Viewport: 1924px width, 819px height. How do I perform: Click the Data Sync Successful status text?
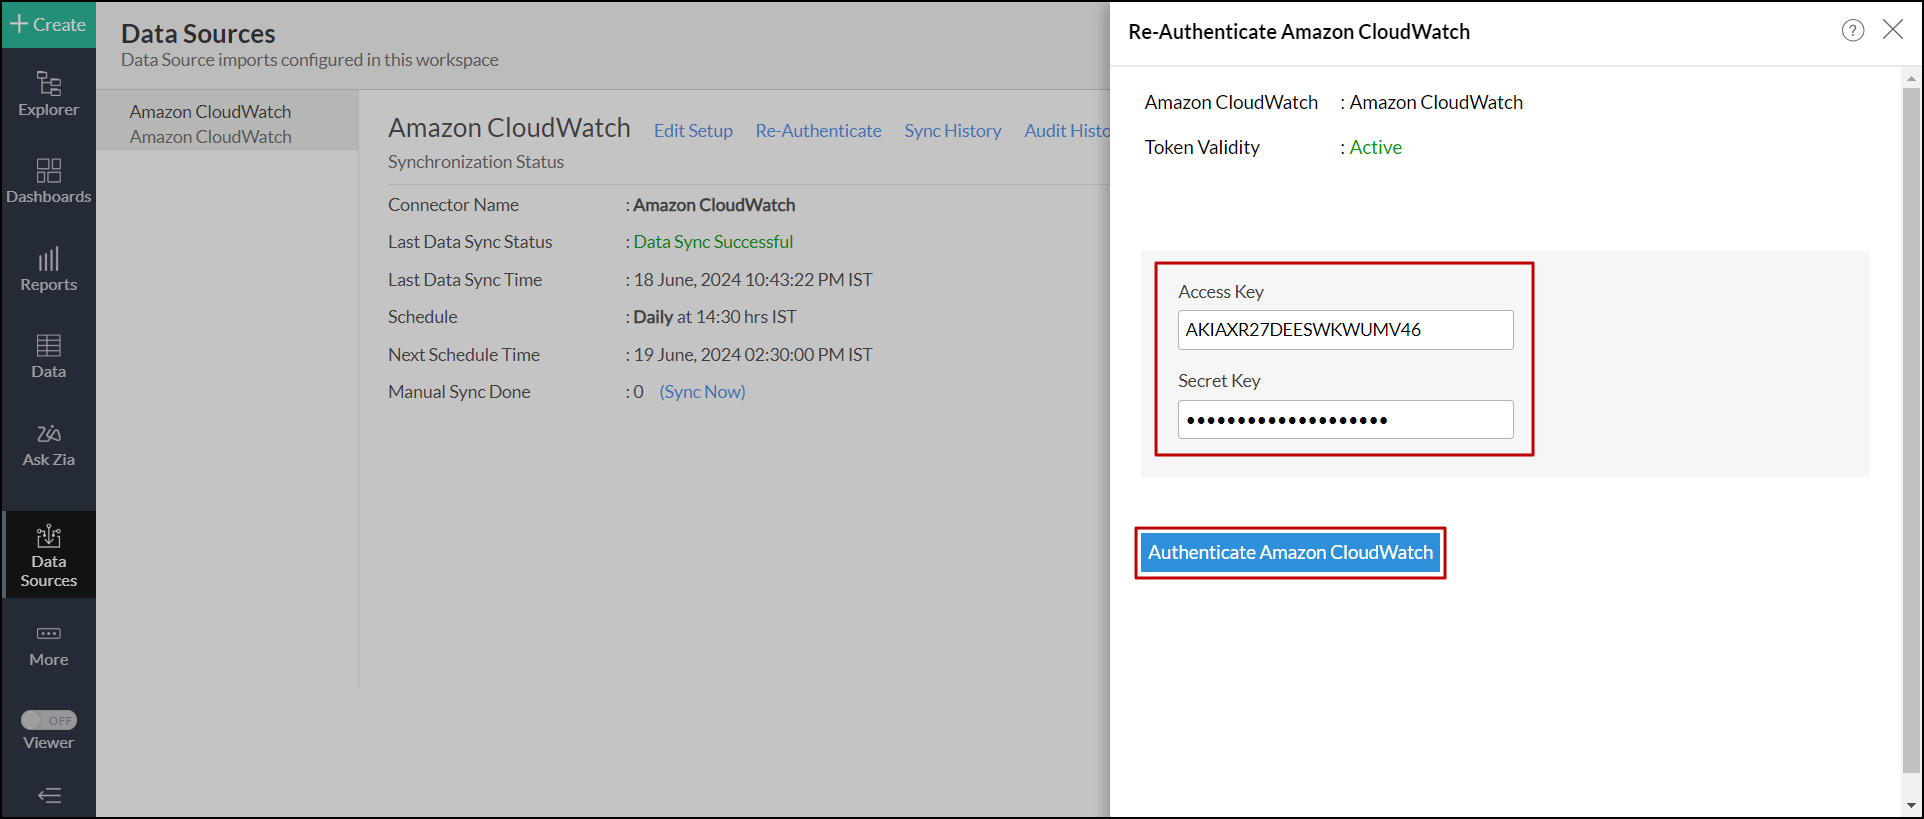tap(713, 242)
